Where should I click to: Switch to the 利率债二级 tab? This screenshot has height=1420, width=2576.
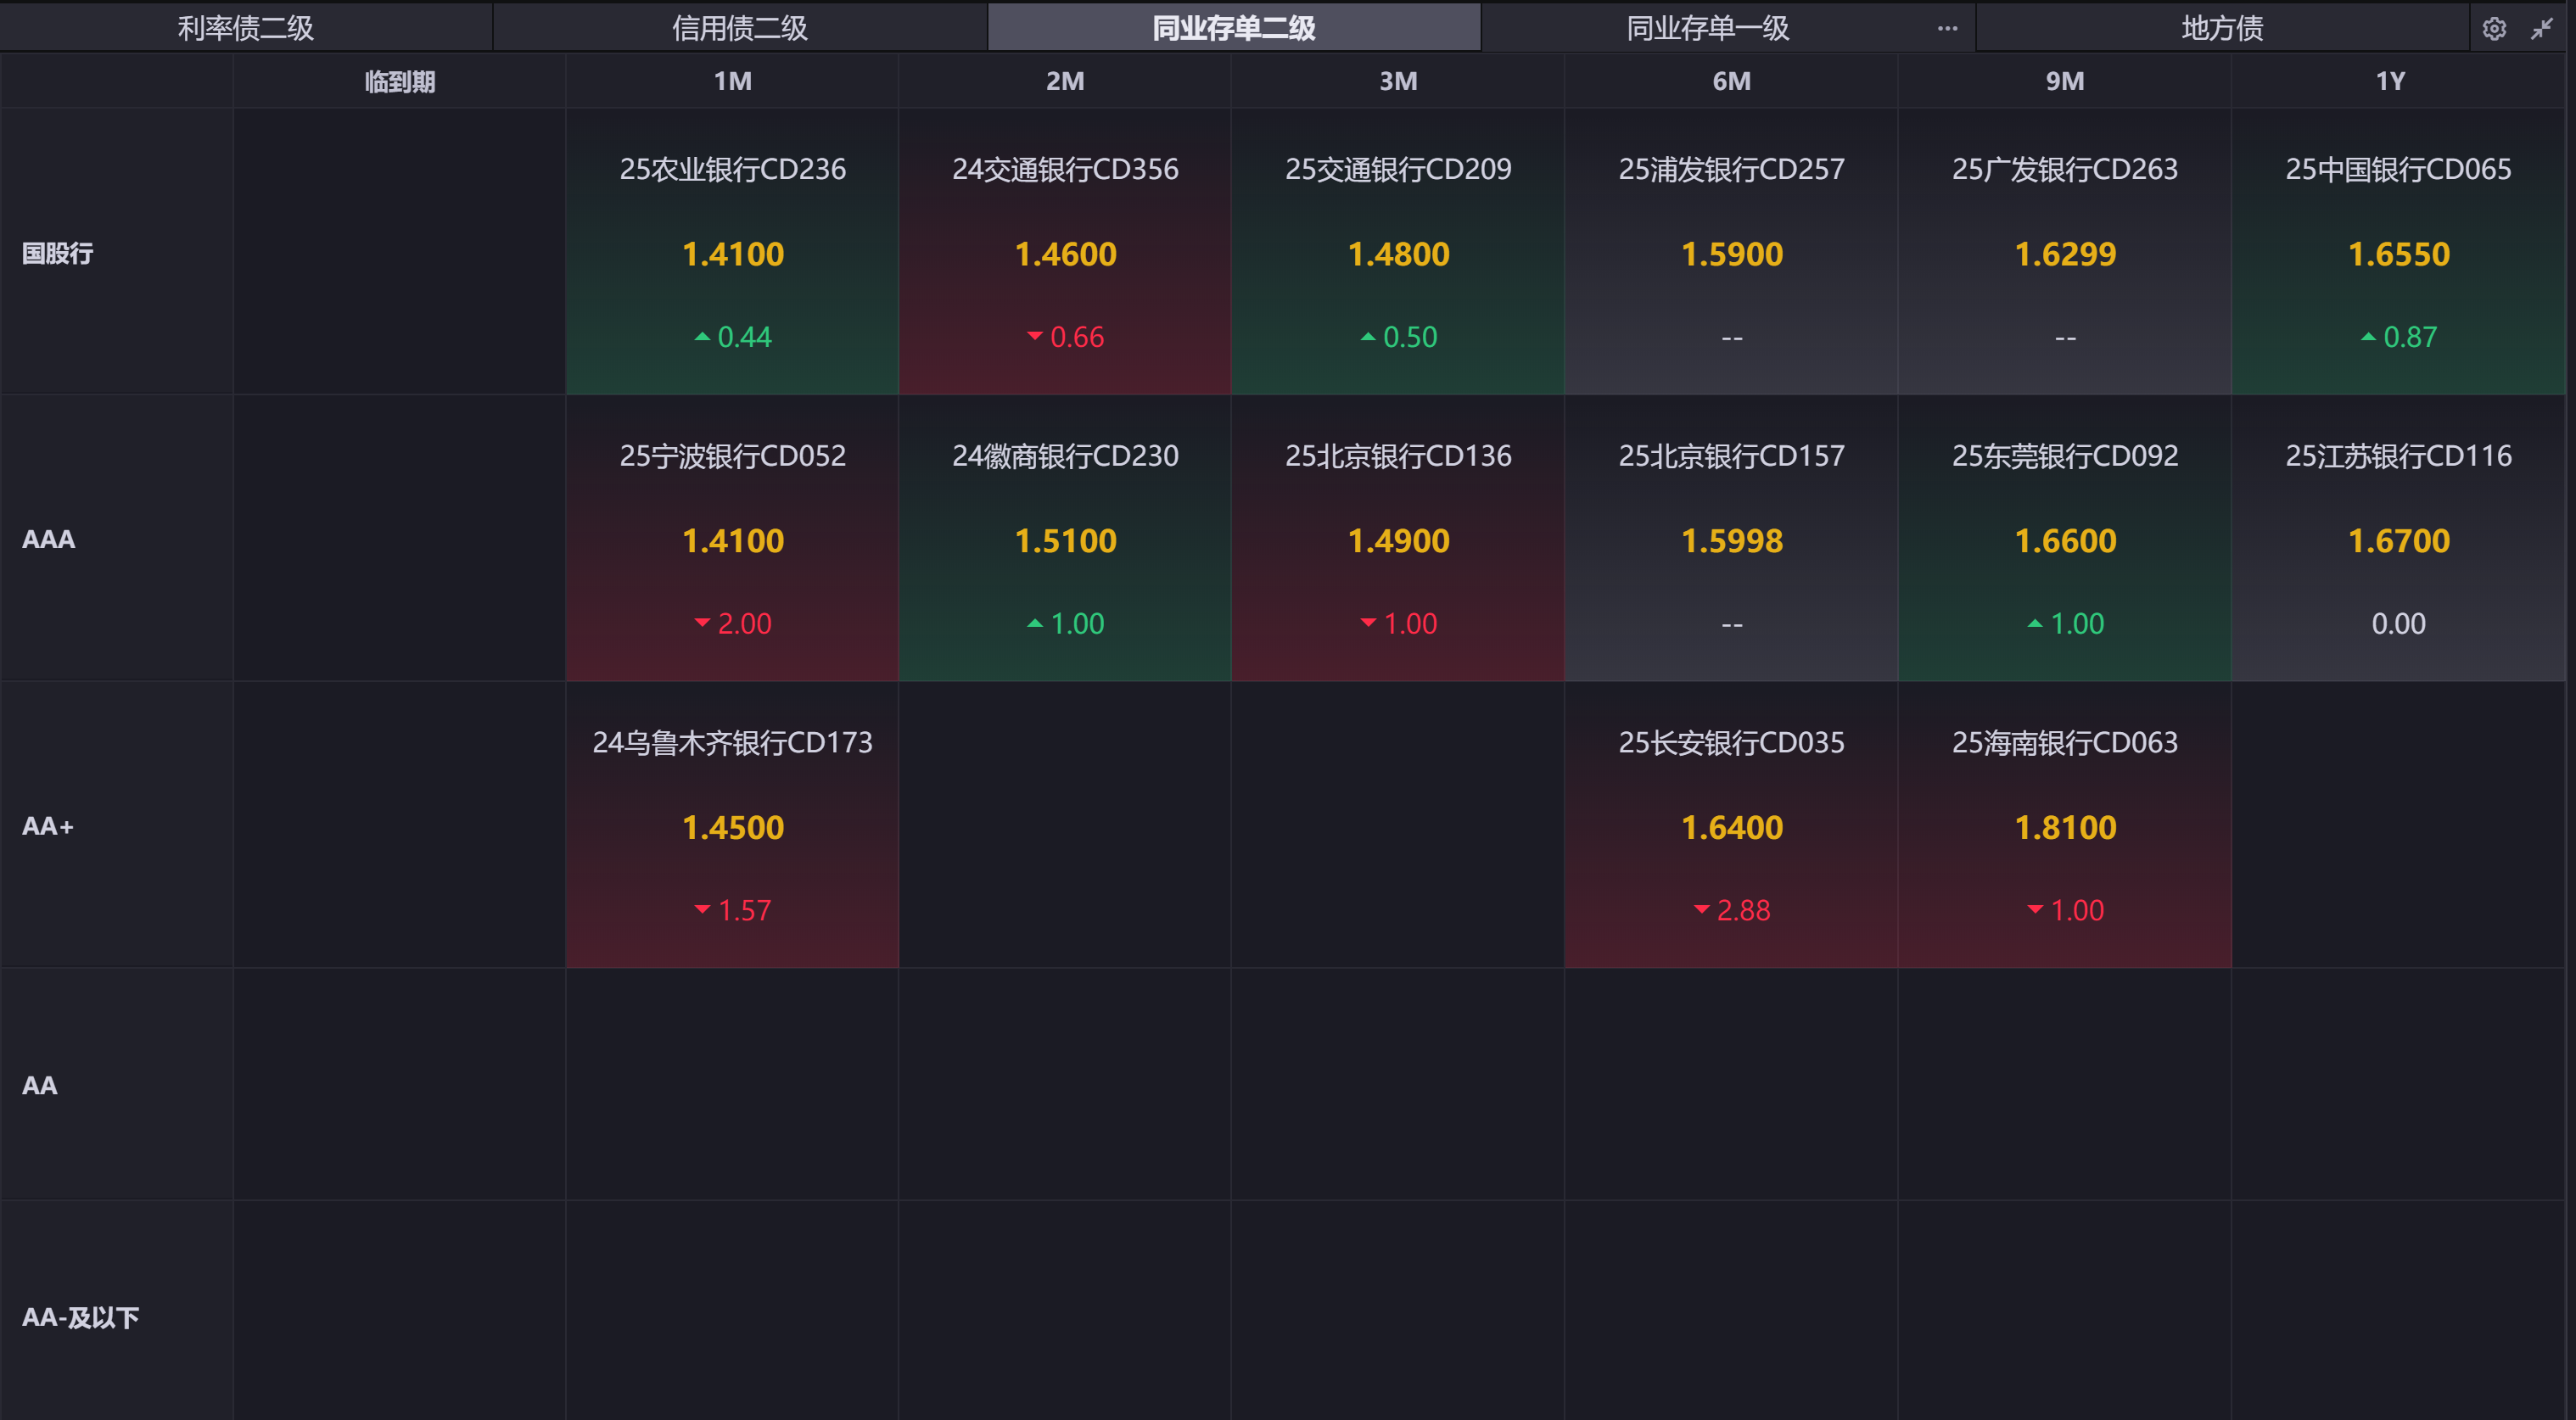point(246,28)
